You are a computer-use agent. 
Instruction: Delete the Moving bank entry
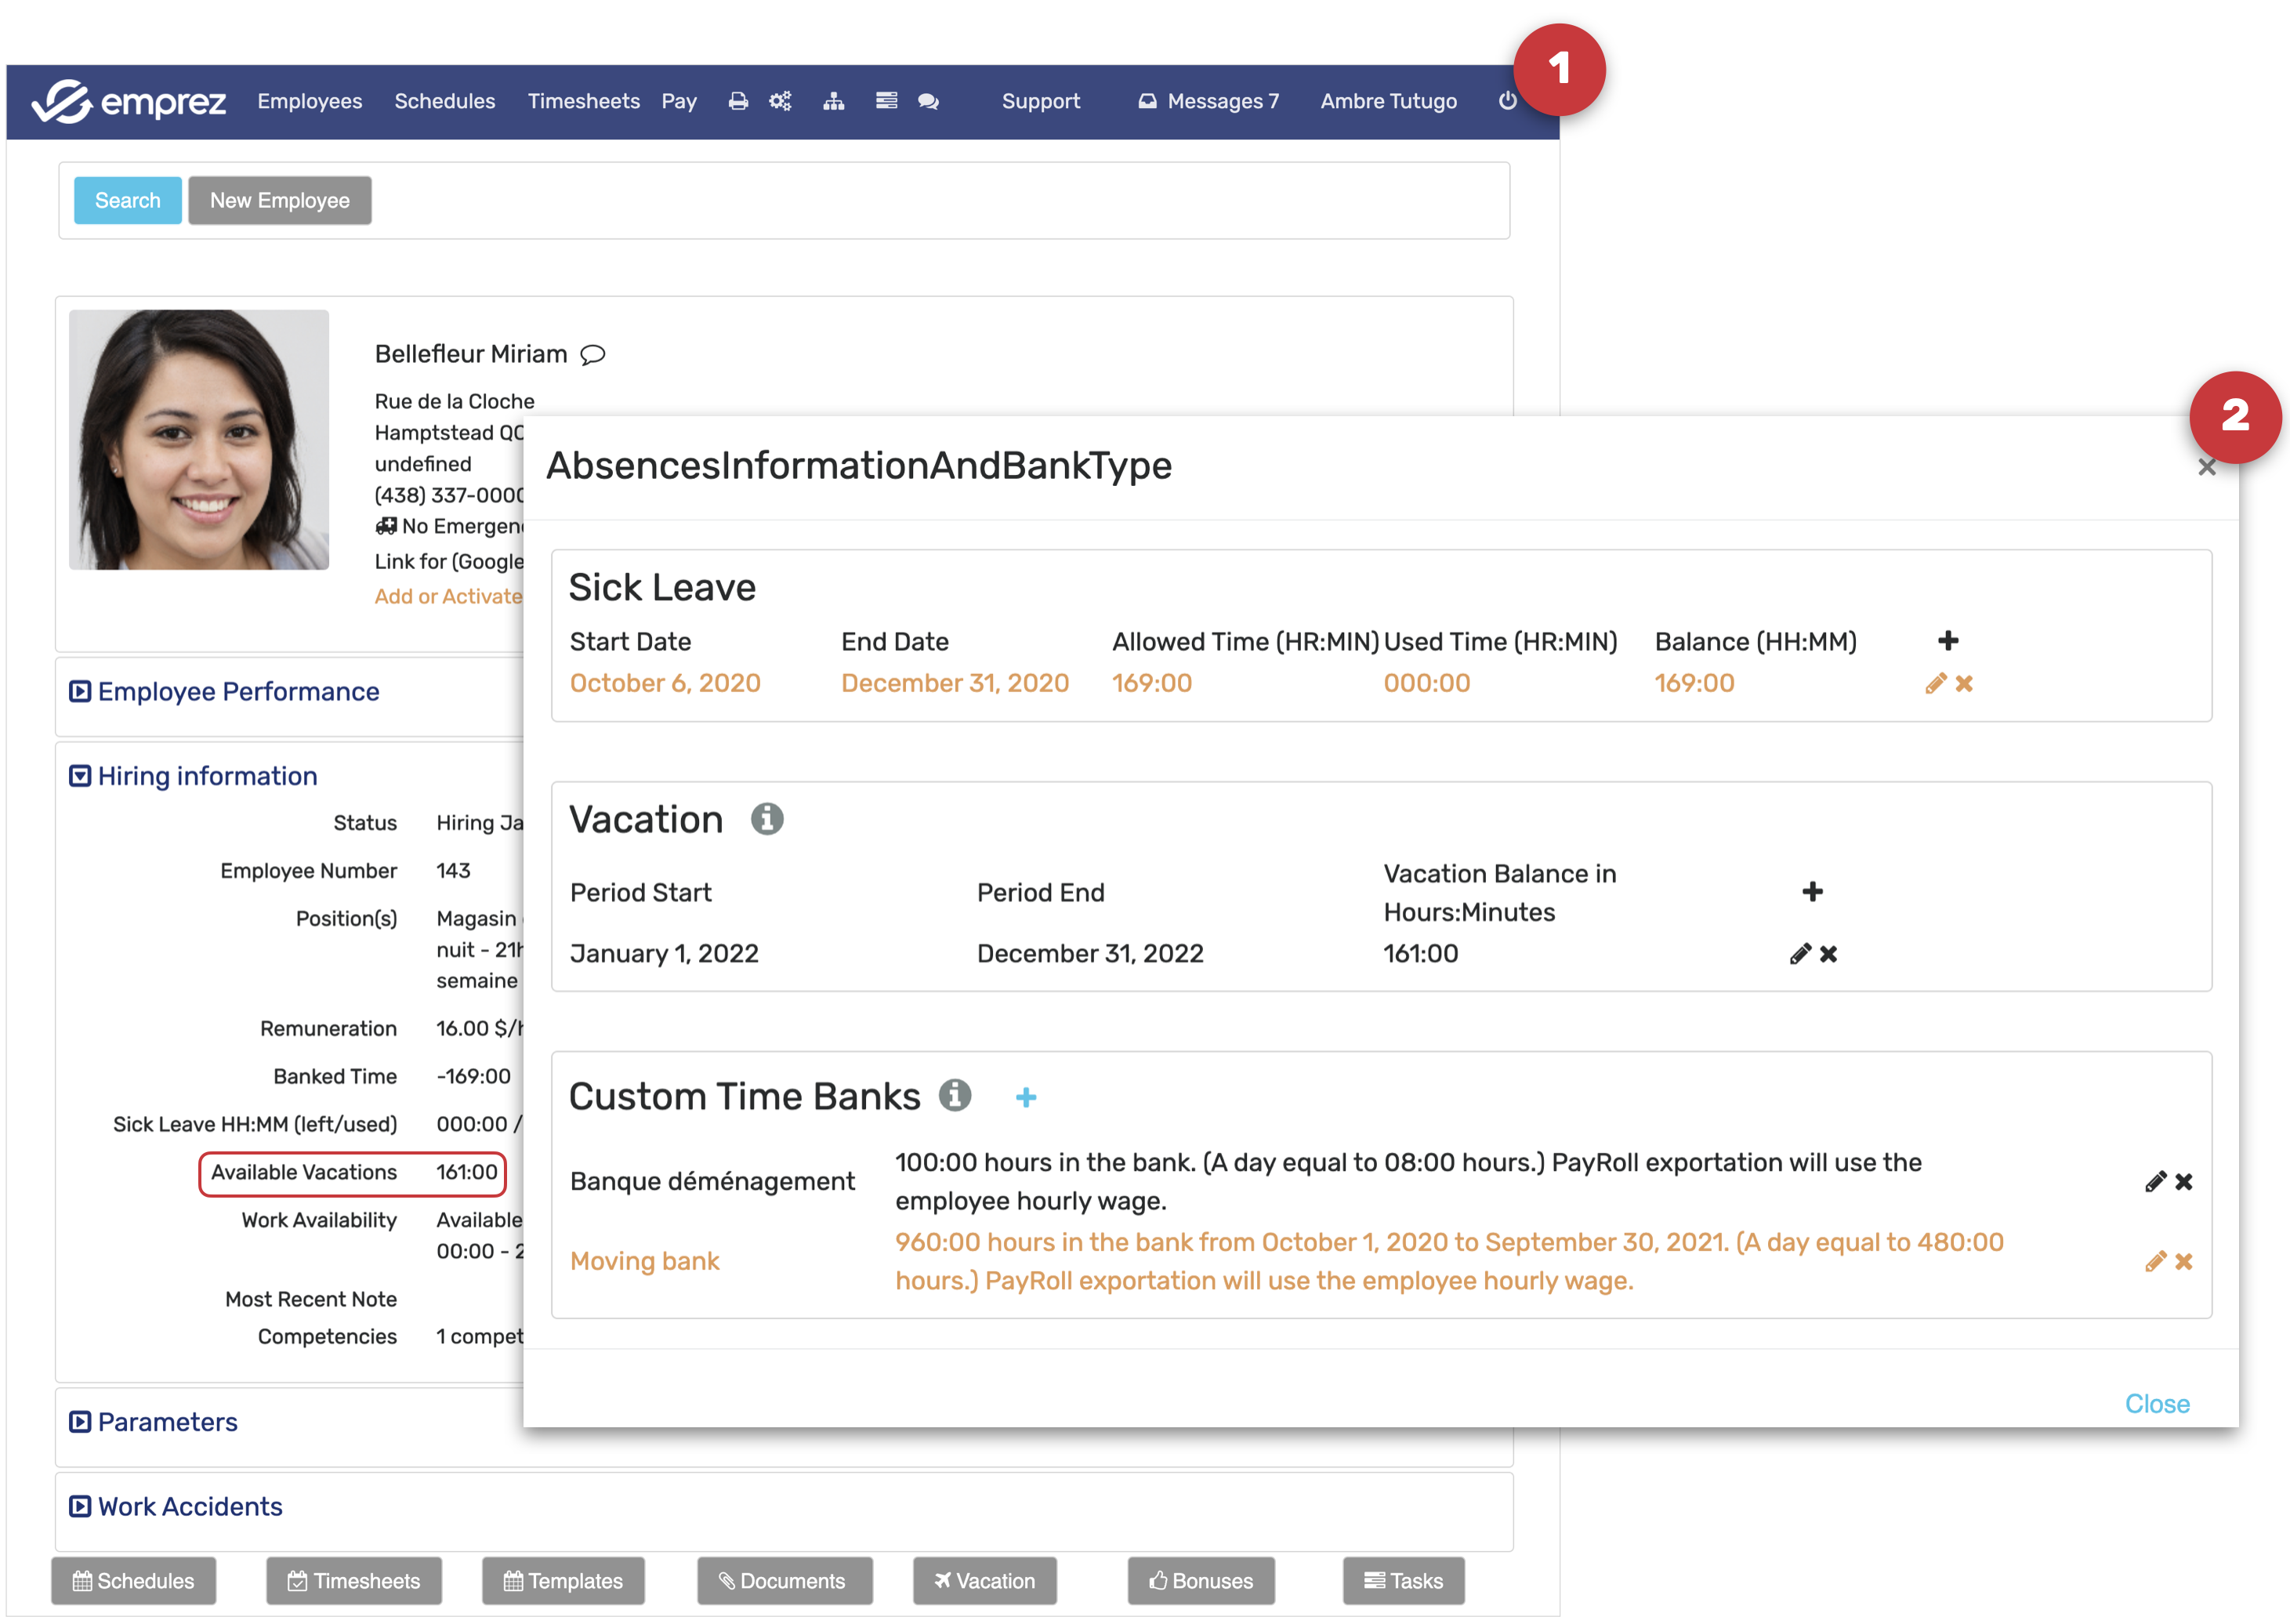[x=2184, y=1262]
